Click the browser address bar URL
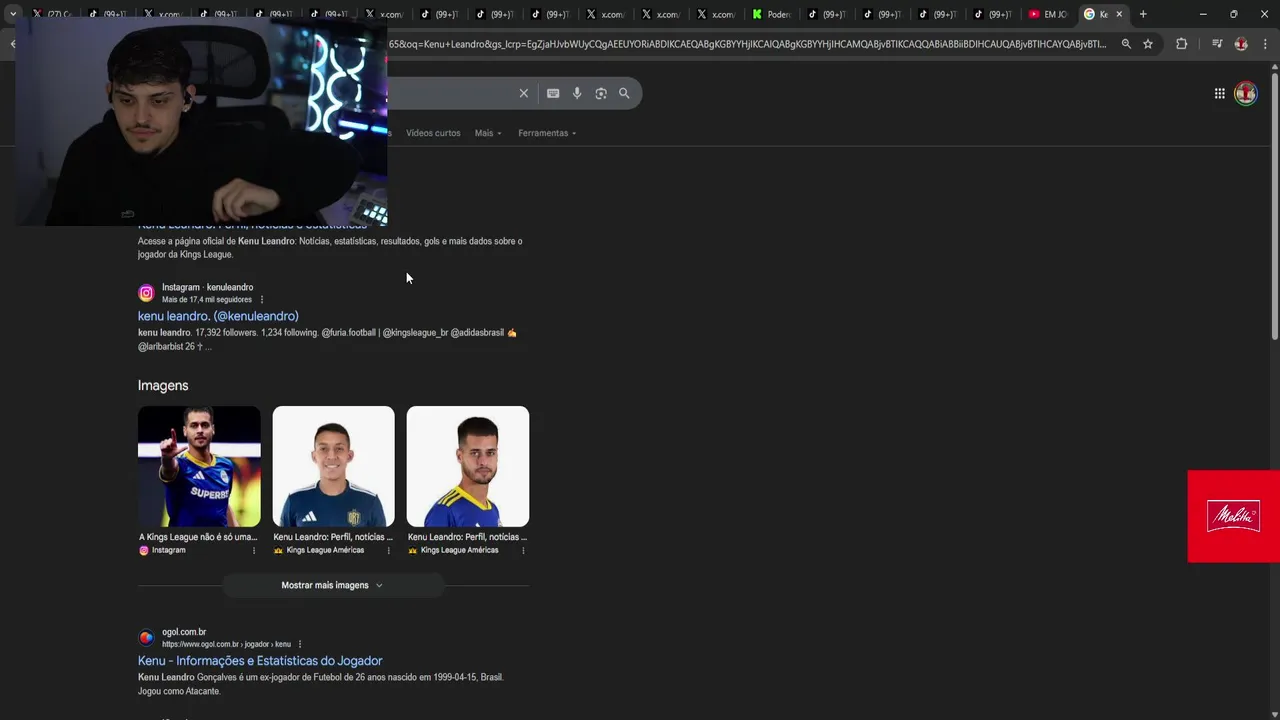 click(747, 44)
